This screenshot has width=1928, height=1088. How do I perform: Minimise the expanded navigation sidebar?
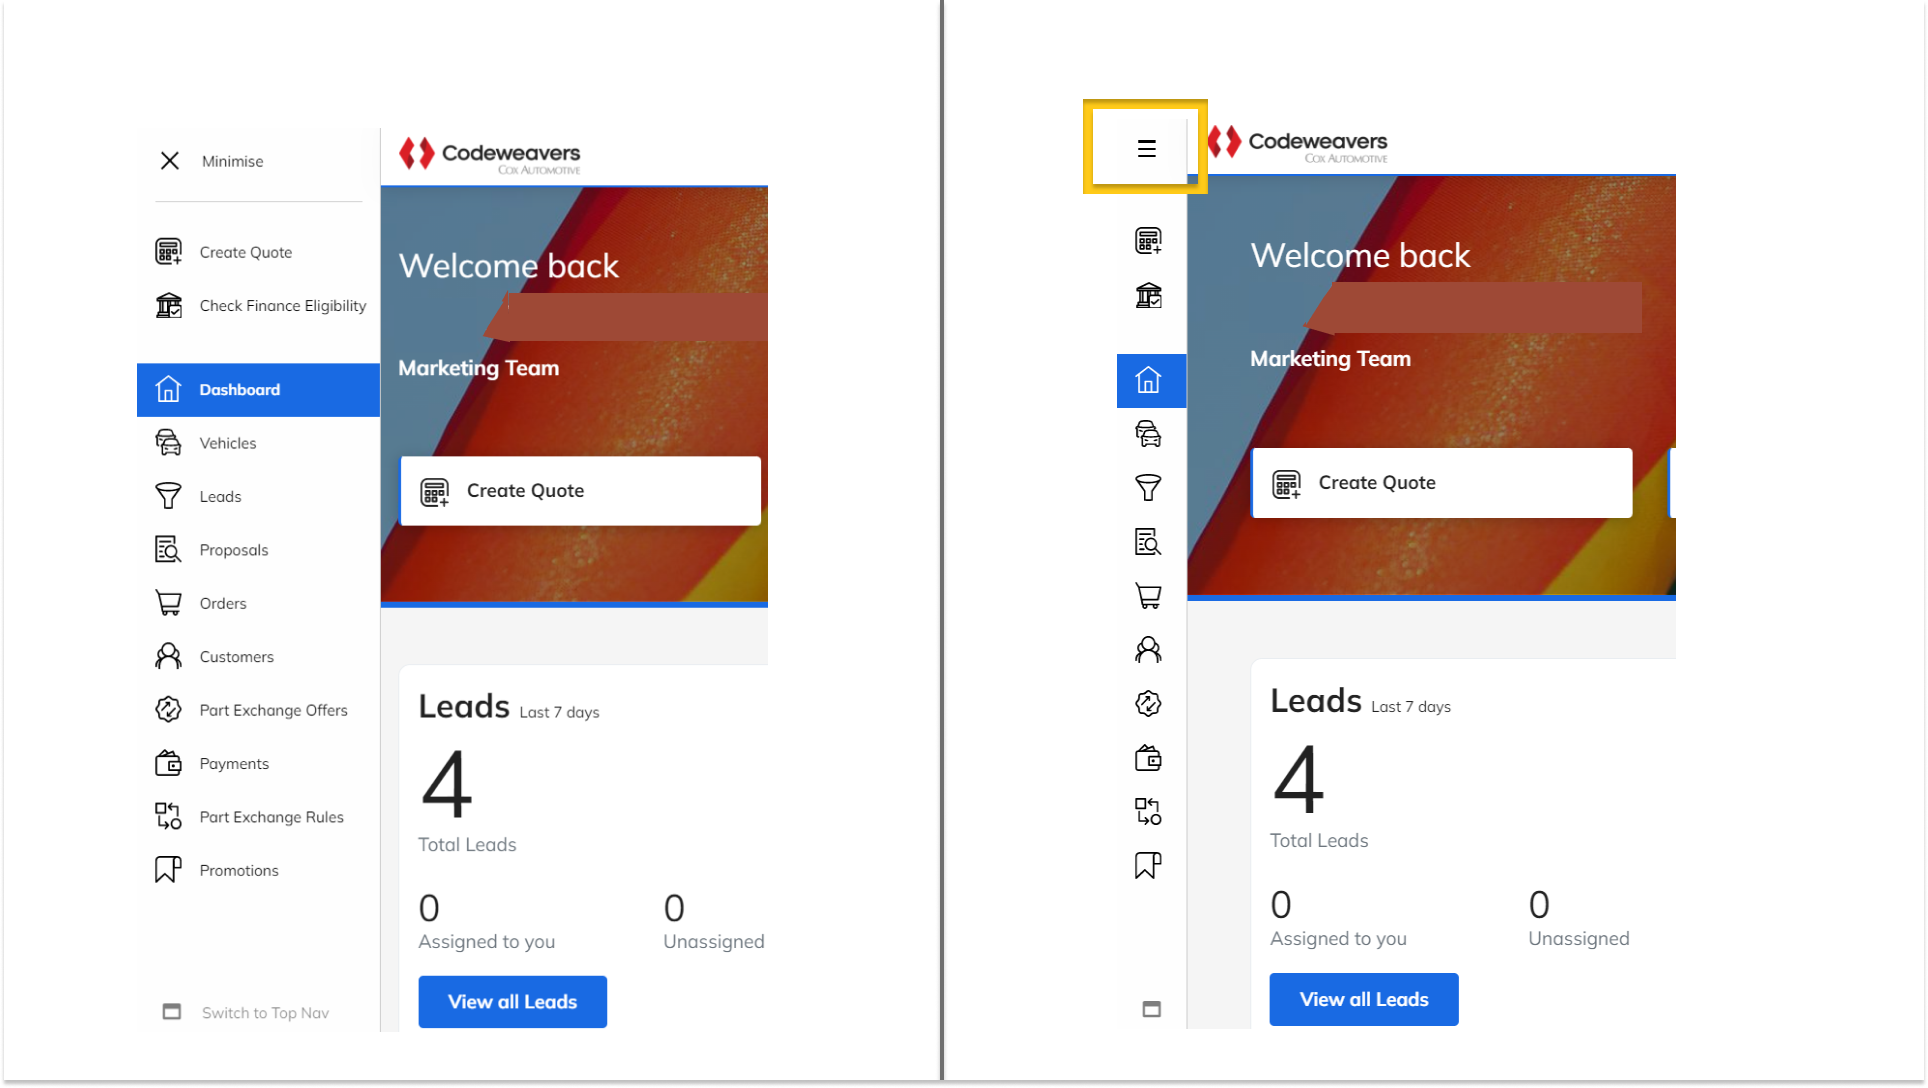tap(211, 161)
